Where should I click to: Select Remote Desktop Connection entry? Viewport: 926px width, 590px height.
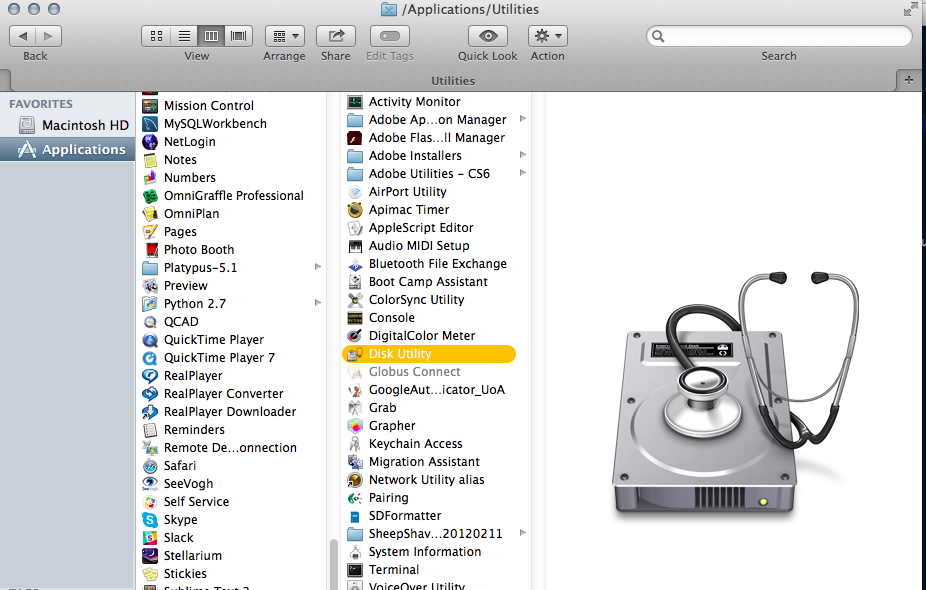(230, 448)
